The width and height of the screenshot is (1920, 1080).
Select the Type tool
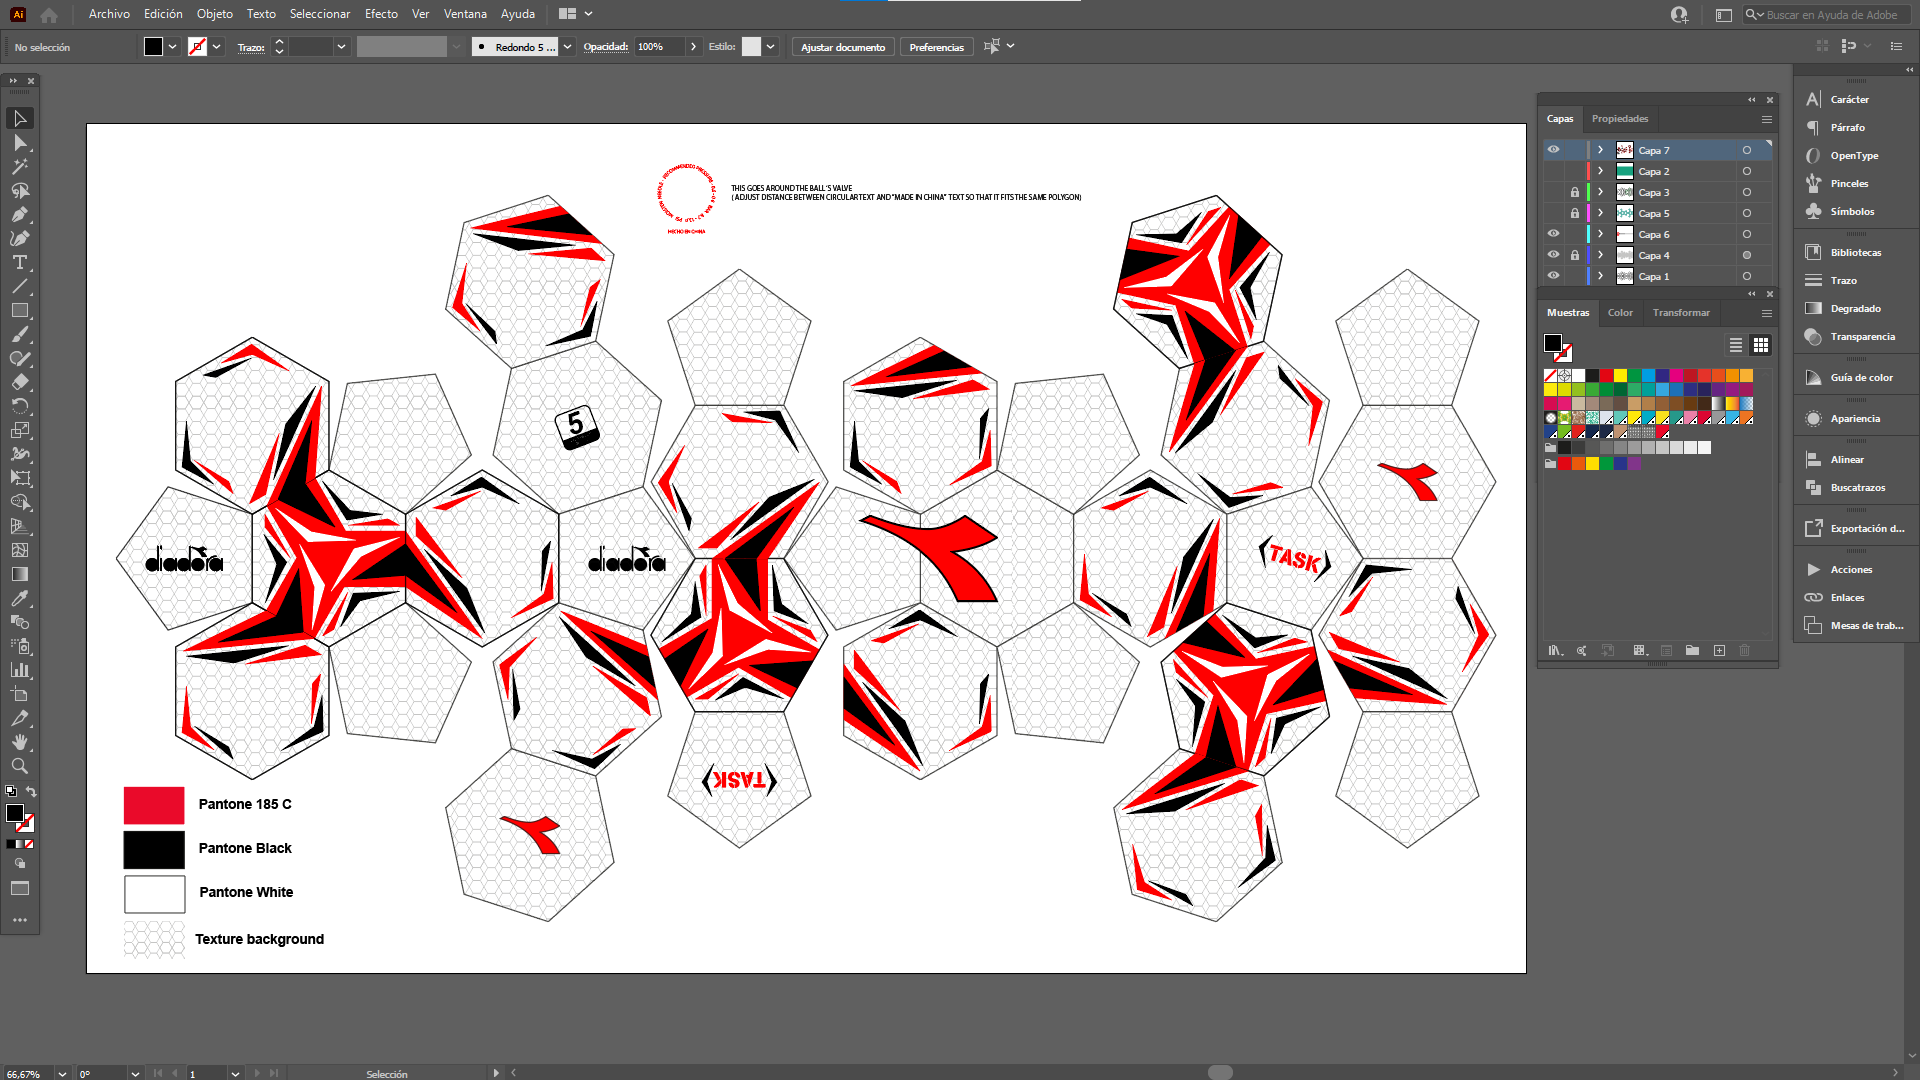19,262
